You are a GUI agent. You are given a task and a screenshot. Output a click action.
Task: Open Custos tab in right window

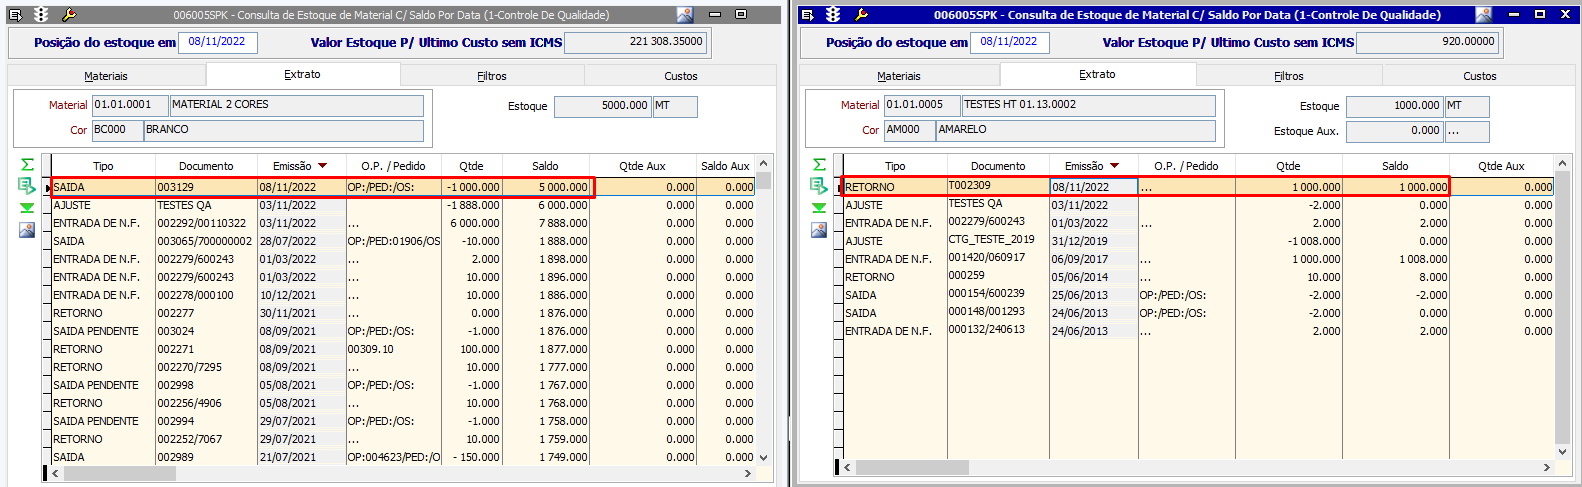(1479, 76)
